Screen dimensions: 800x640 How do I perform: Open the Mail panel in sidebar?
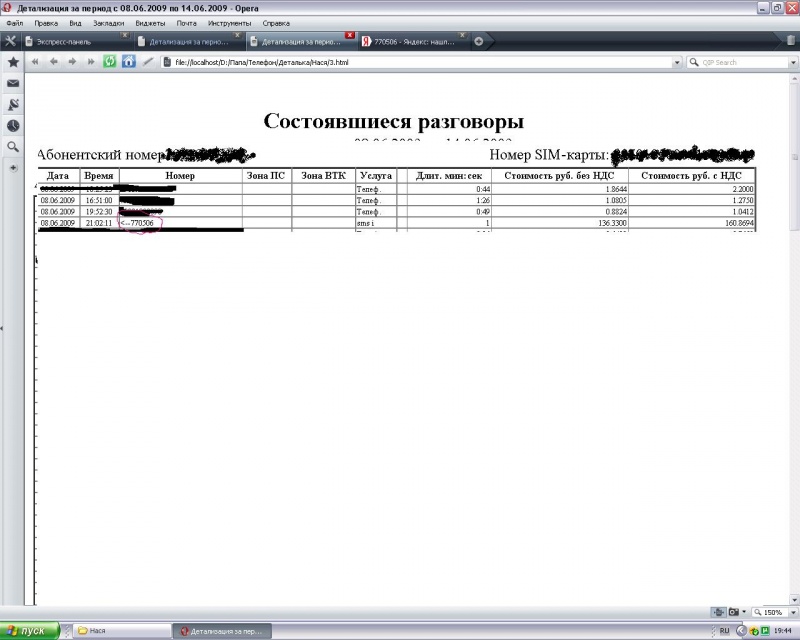(x=13, y=84)
